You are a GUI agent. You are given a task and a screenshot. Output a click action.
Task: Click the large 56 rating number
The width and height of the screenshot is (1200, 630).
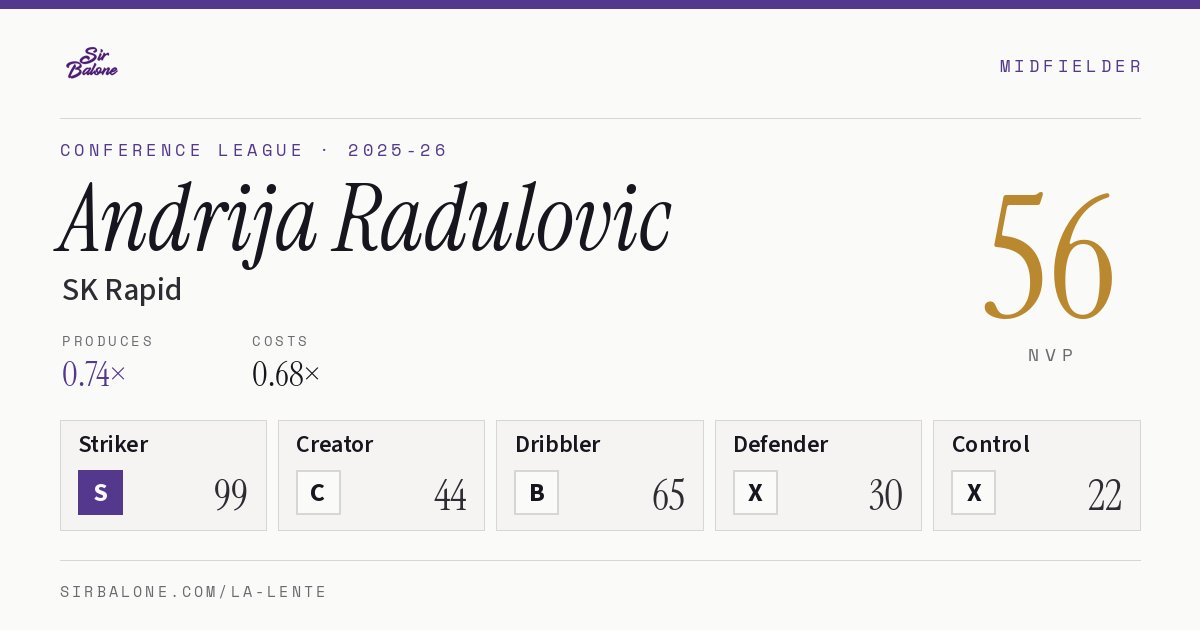[x=1050, y=256]
